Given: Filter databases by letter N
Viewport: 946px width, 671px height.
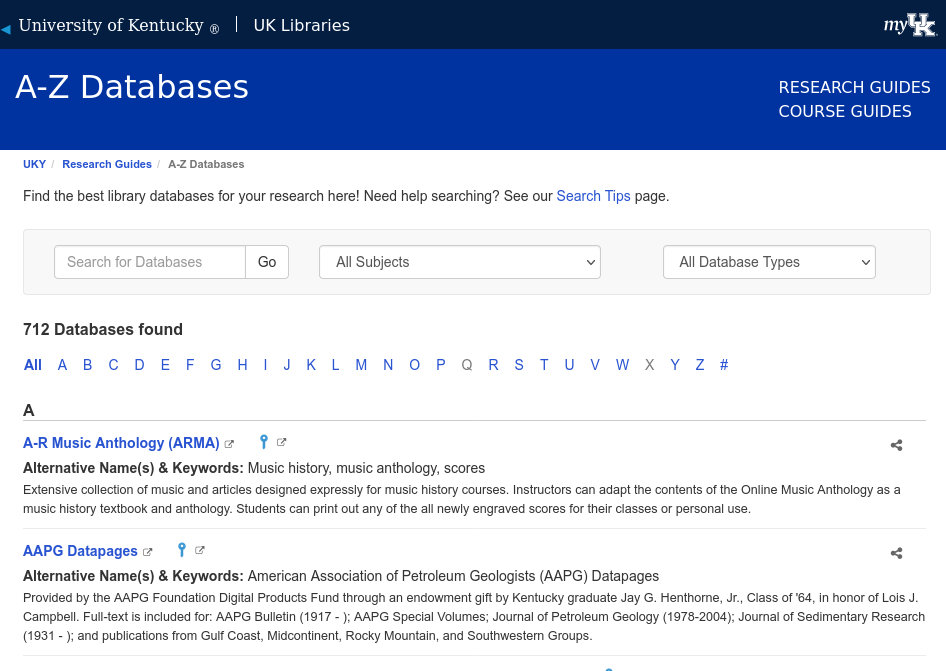Looking at the screenshot, I should 388,365.
